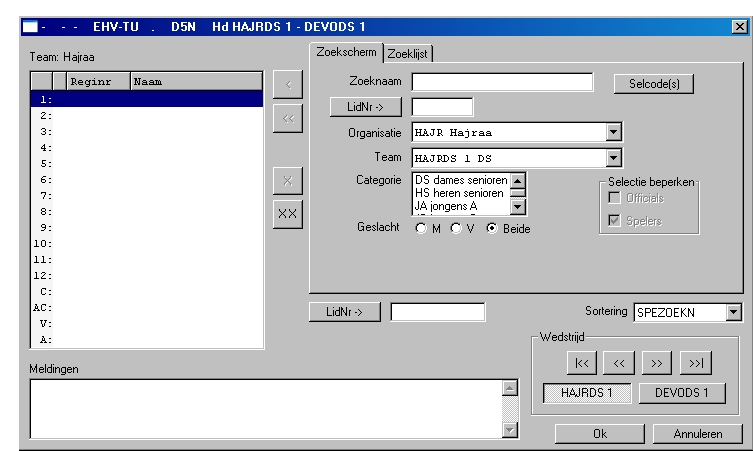Switch to the Zoeklijst tab
The width and height of the screenshot is (753, 451).
pos(408,54)
